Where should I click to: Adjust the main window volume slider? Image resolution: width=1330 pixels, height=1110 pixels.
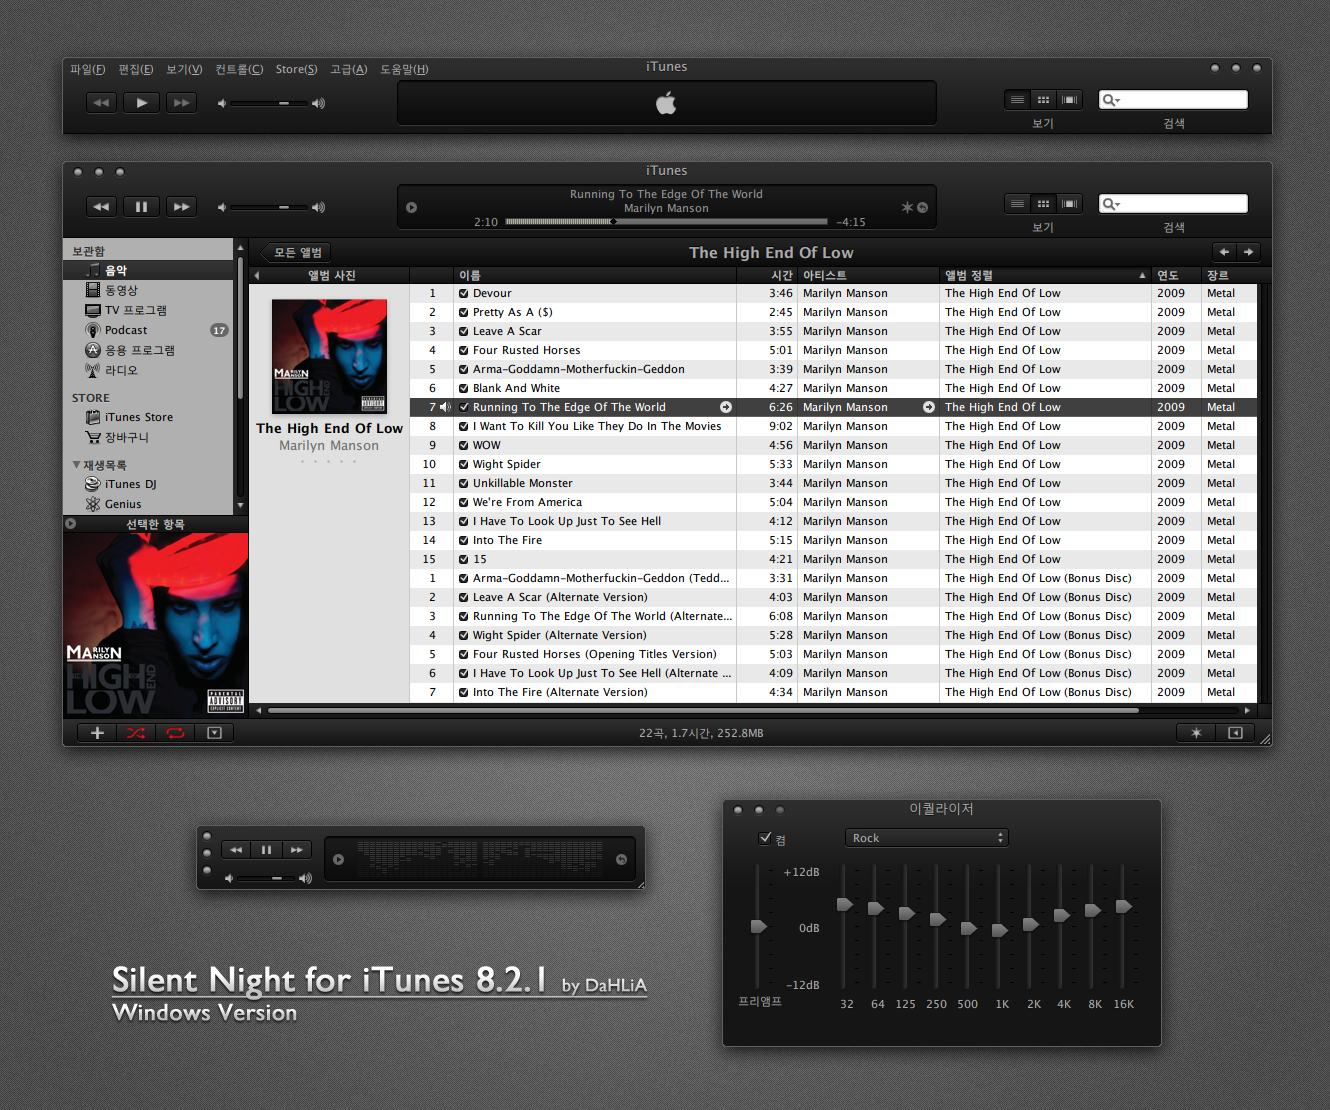click(268, 207)
